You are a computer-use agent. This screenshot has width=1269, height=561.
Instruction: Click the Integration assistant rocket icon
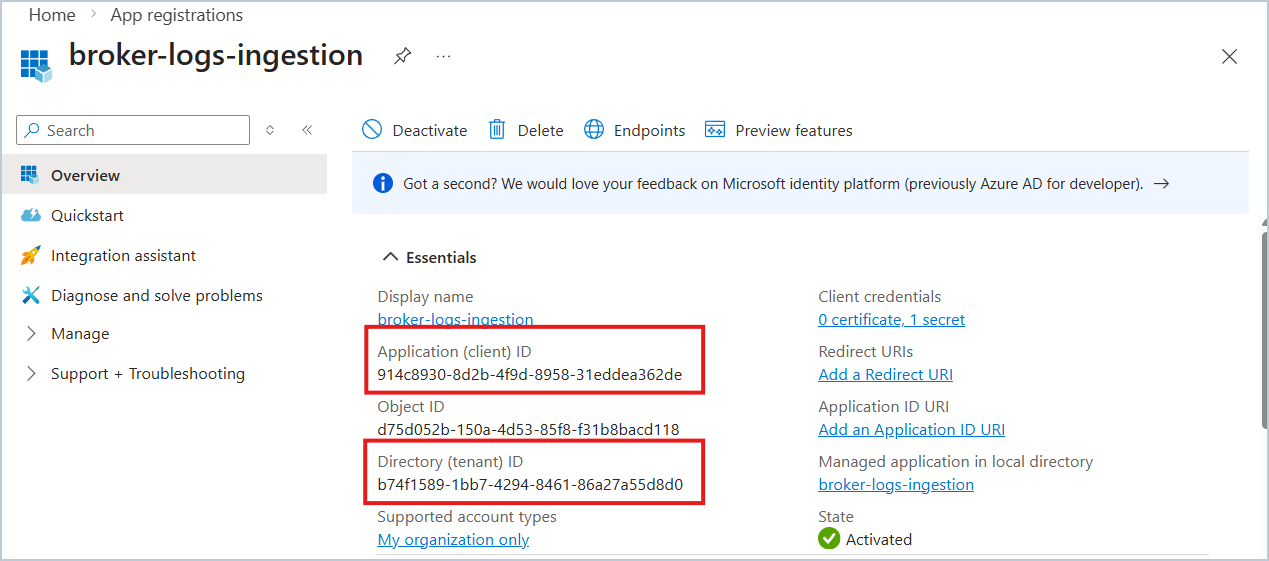coord(30,256)
